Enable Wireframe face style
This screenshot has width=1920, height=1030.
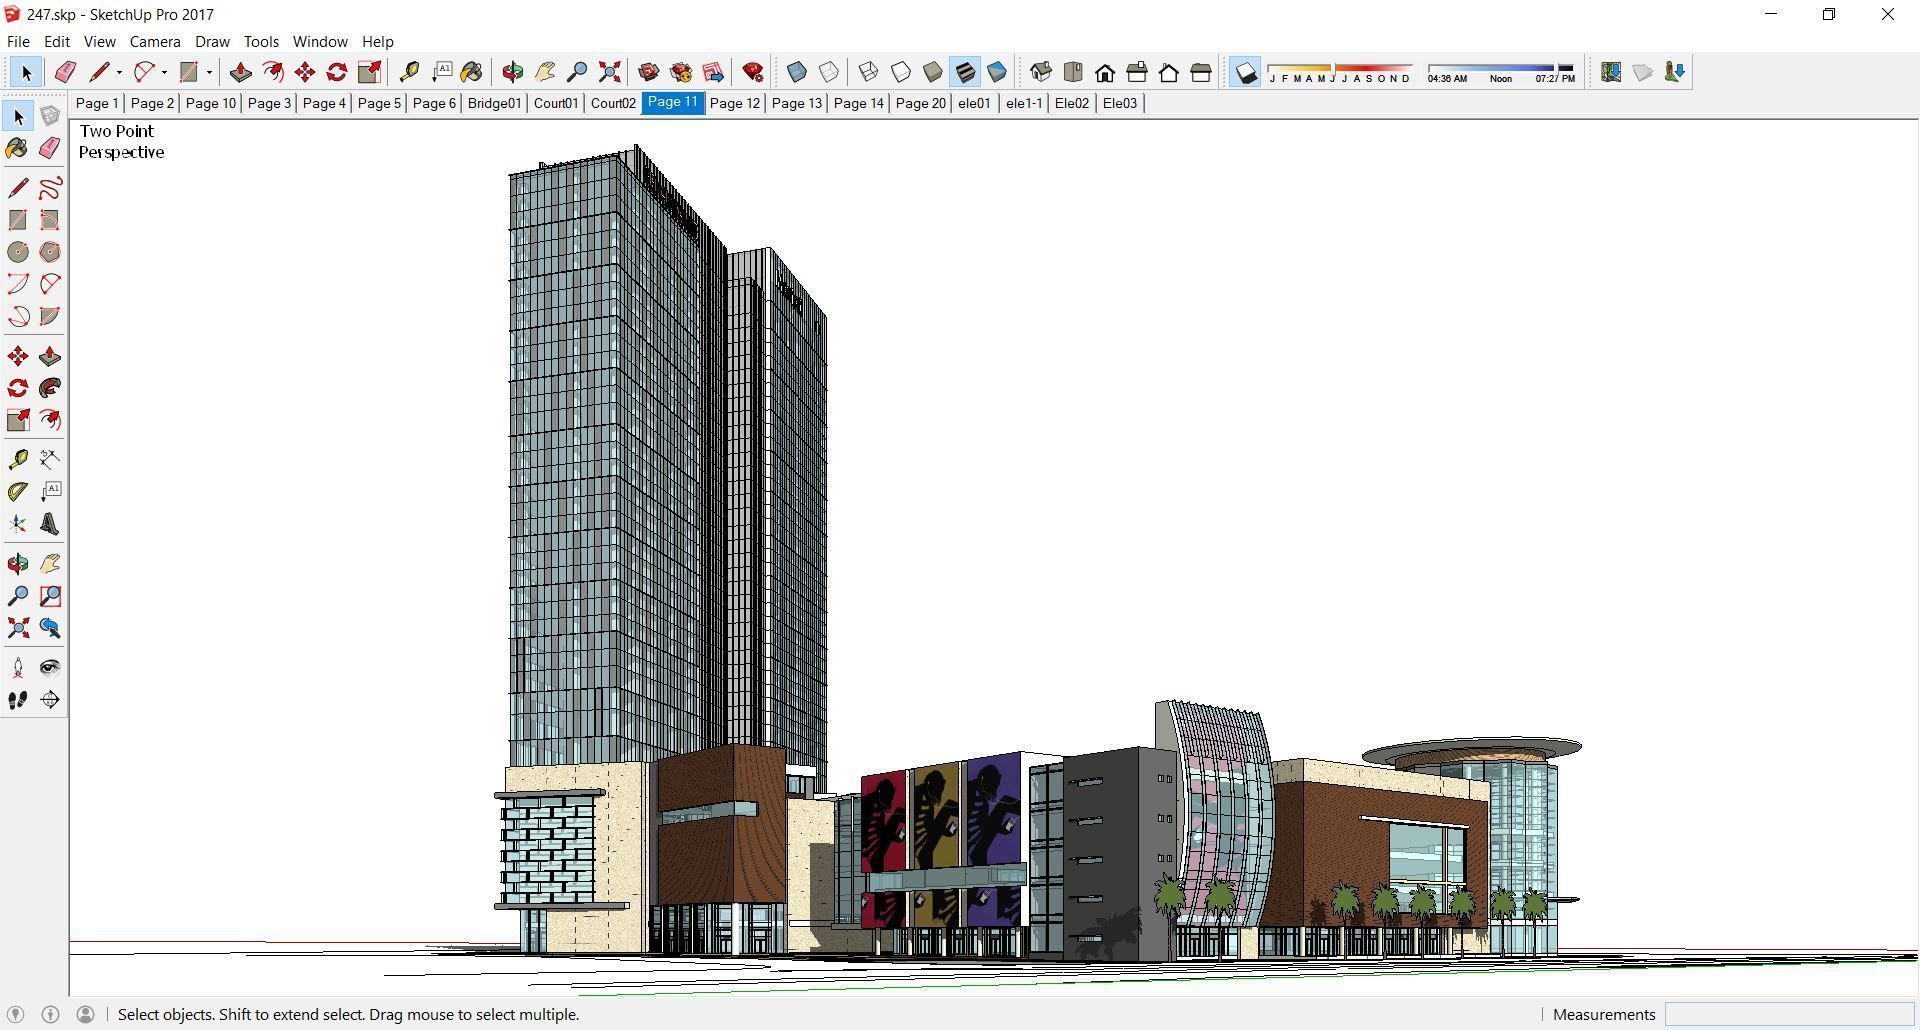869,72
